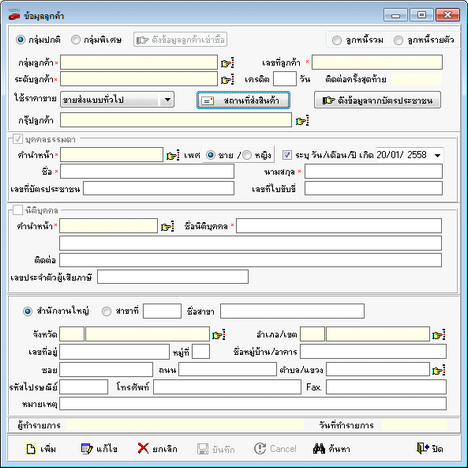Toggle the ระบุ วัน/เดือน/ปี เกิด checkbox
This screenshot has height=468, width=468.
pyautogui.click(x=287, y=155)
